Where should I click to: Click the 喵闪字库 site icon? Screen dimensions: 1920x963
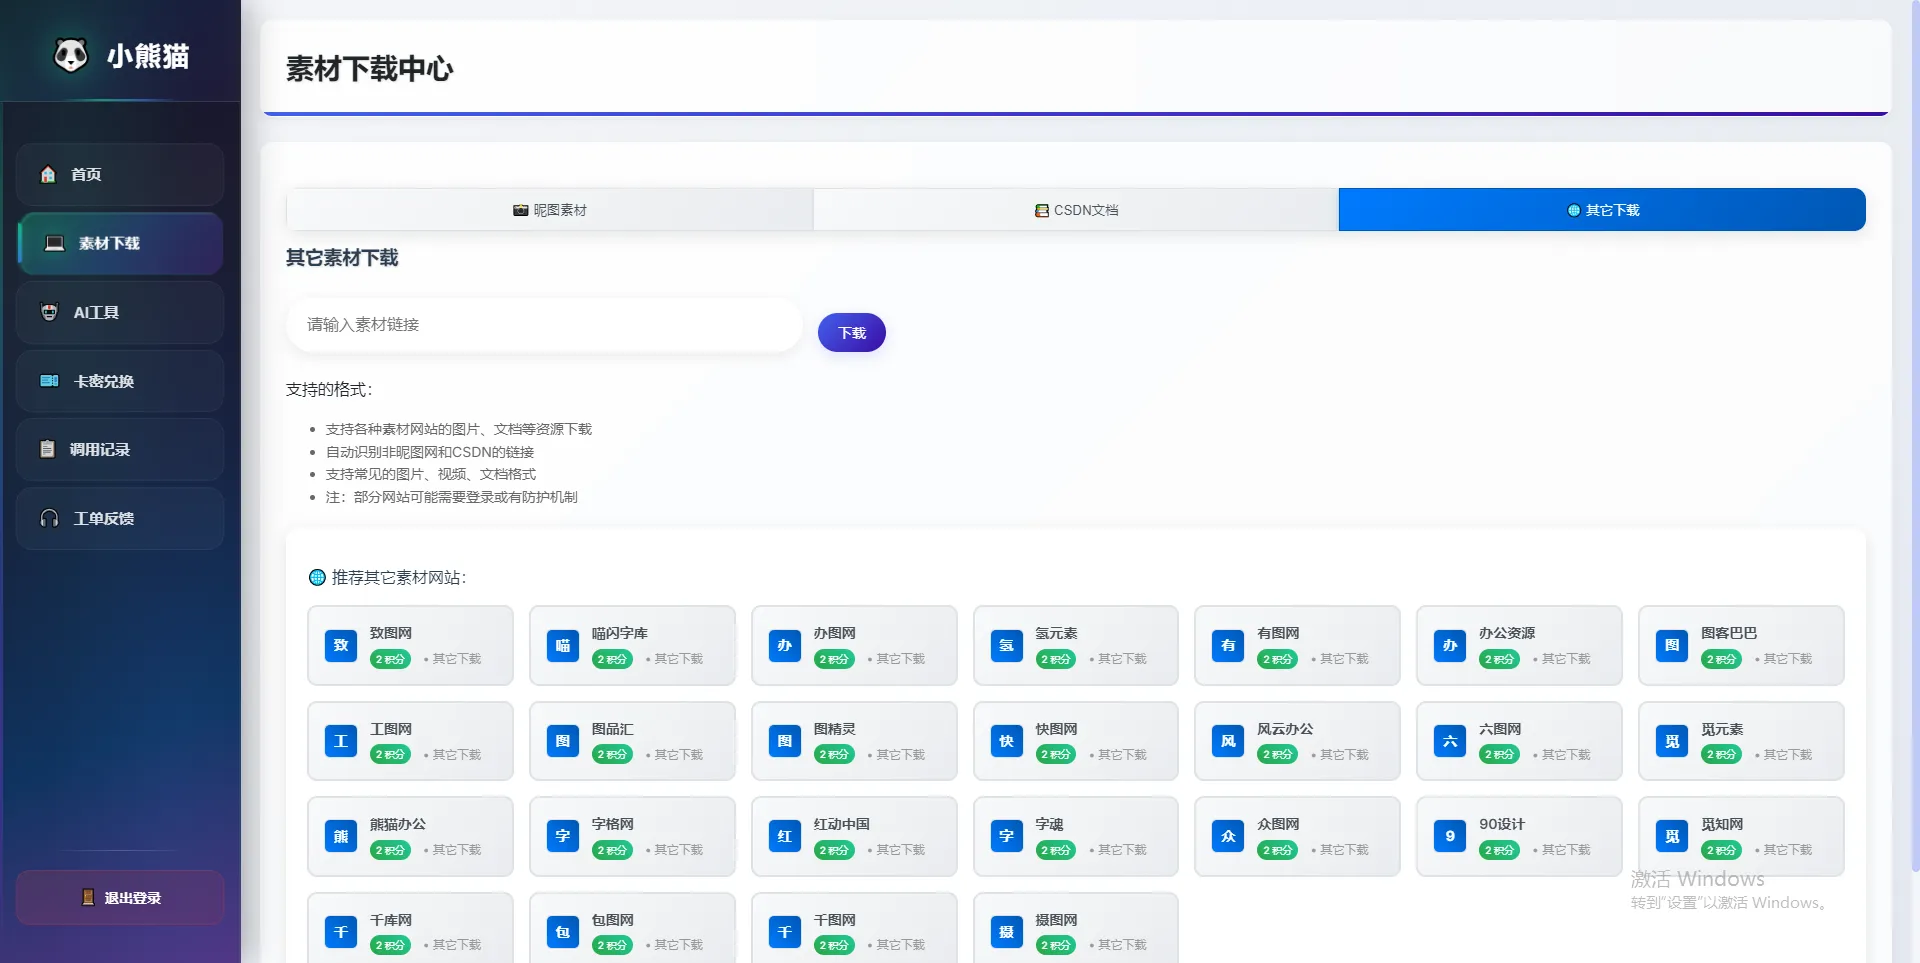pyautogui.click(x=563, y=645)
